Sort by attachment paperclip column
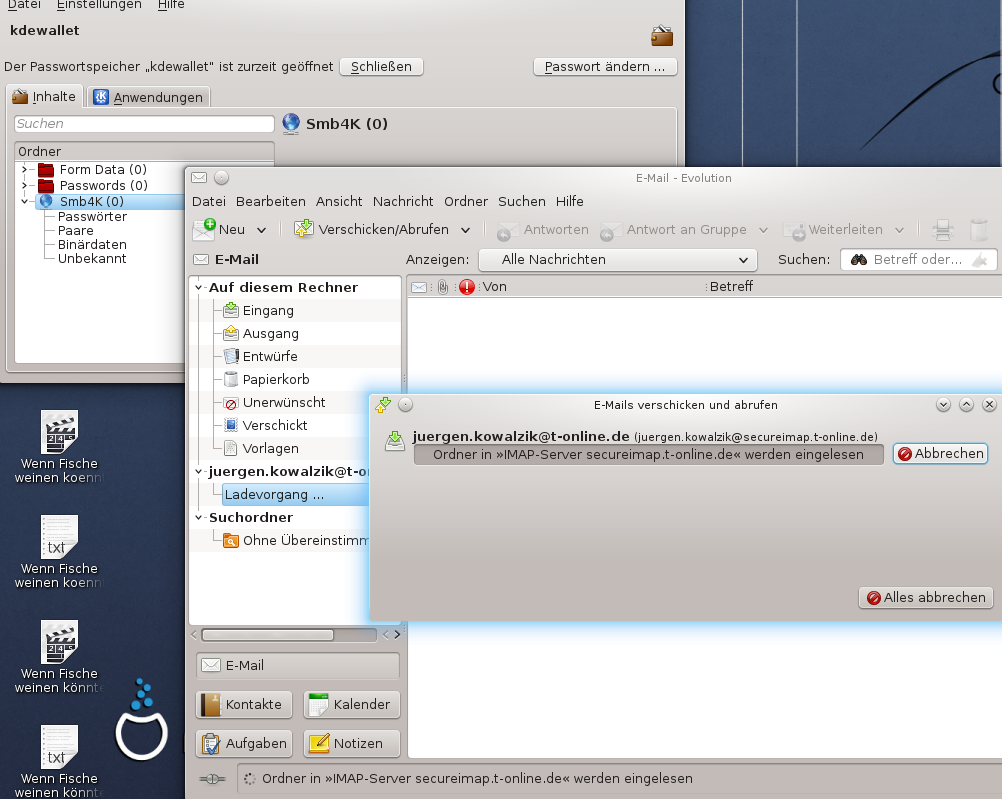 pyautogui.click(x=442, y=287)
